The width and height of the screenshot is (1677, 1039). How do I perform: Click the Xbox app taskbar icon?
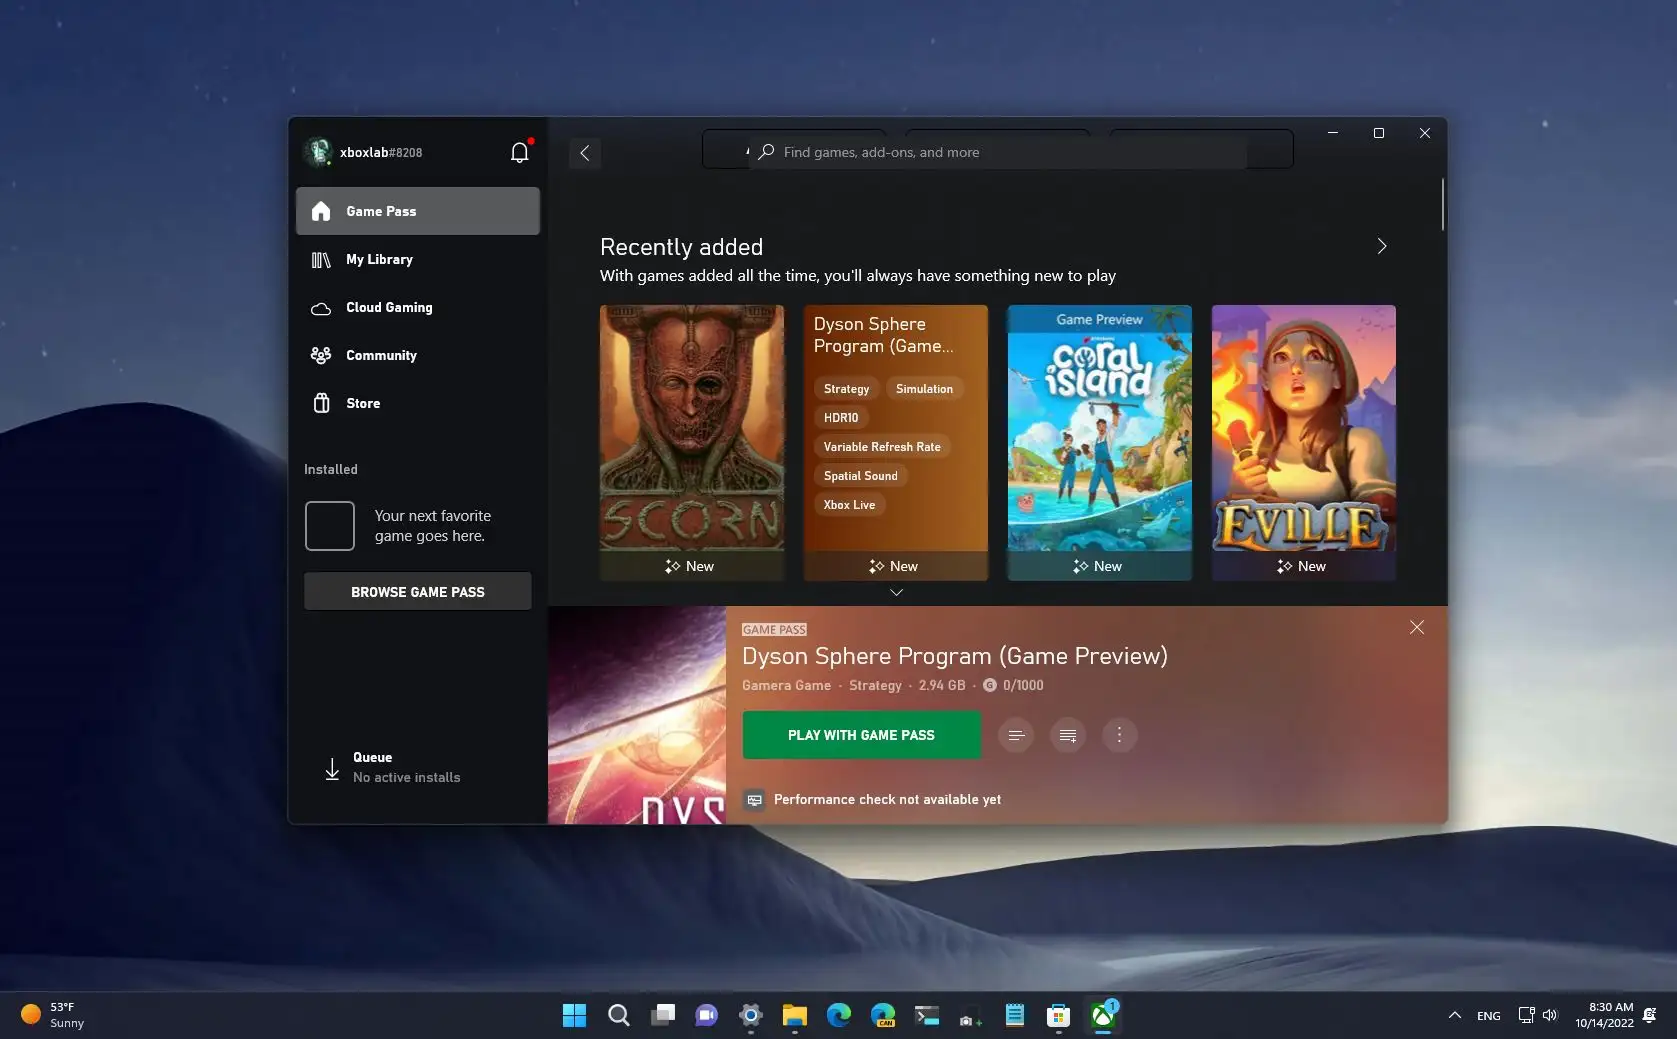point(1103,1016)
